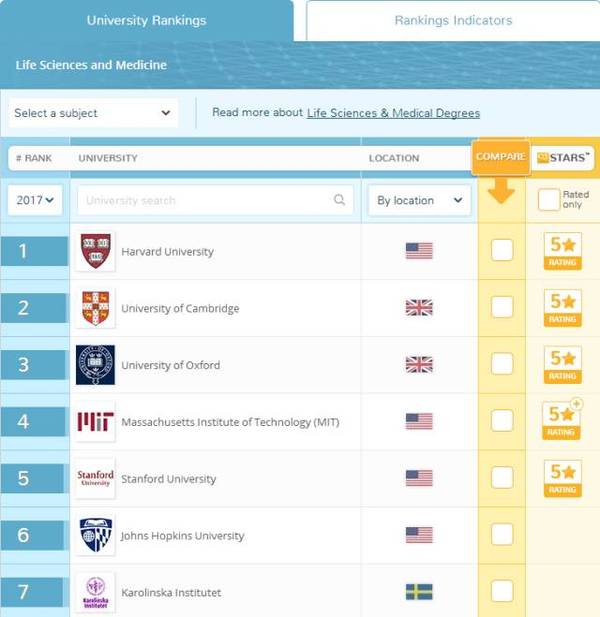Click the UK flag in Oxford's row

[x=419, y=364]
